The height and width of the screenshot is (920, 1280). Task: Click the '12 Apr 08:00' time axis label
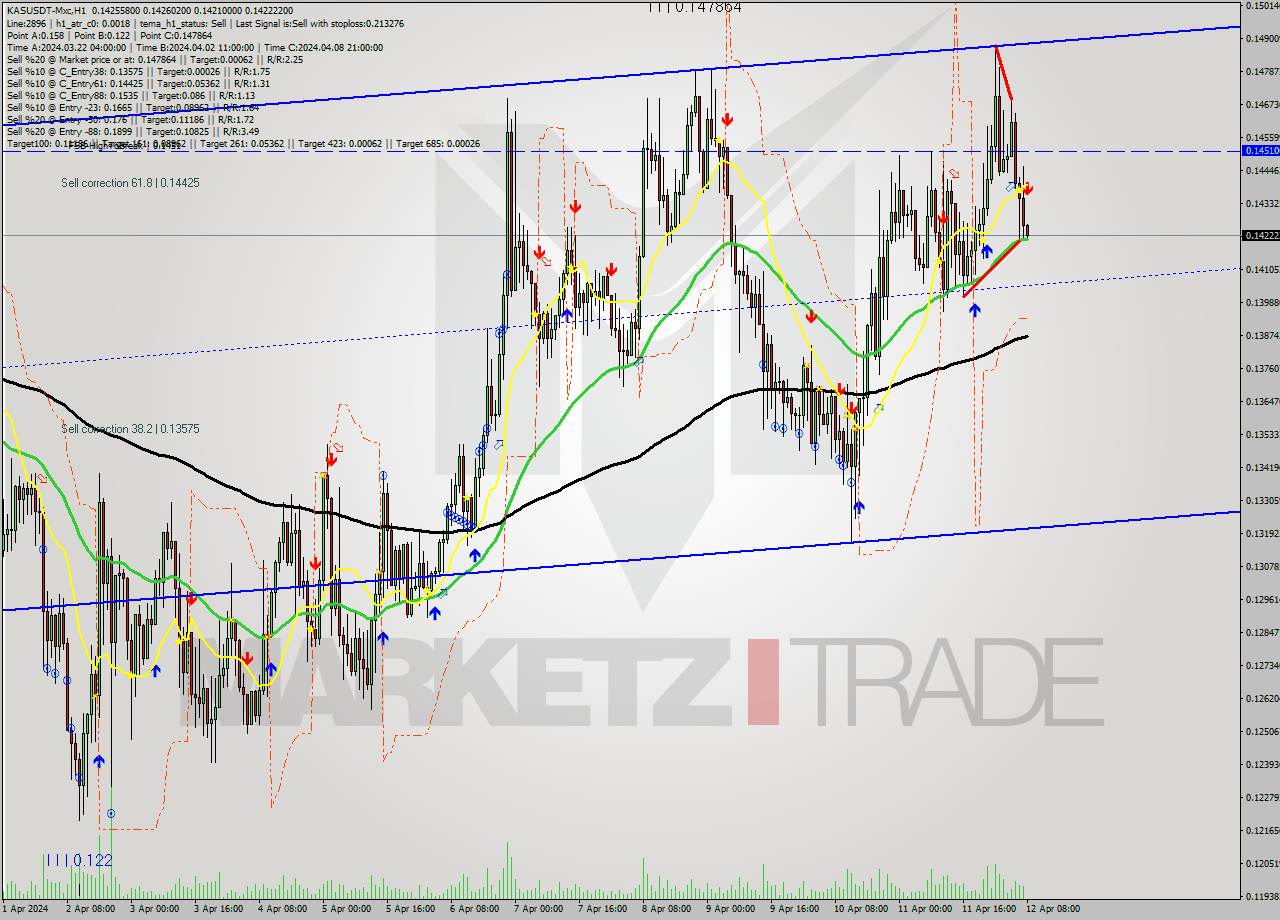[x=1052, y=909]
